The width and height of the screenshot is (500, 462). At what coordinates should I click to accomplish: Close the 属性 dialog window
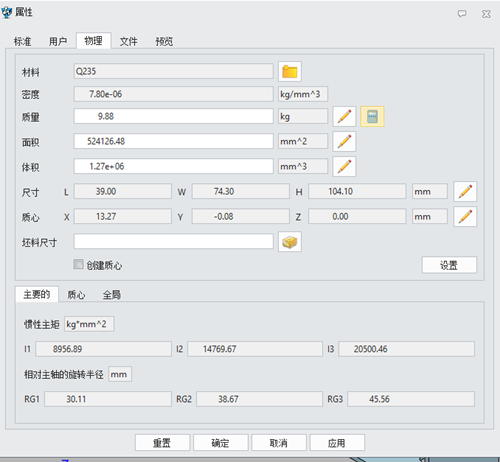pos(486,14)
